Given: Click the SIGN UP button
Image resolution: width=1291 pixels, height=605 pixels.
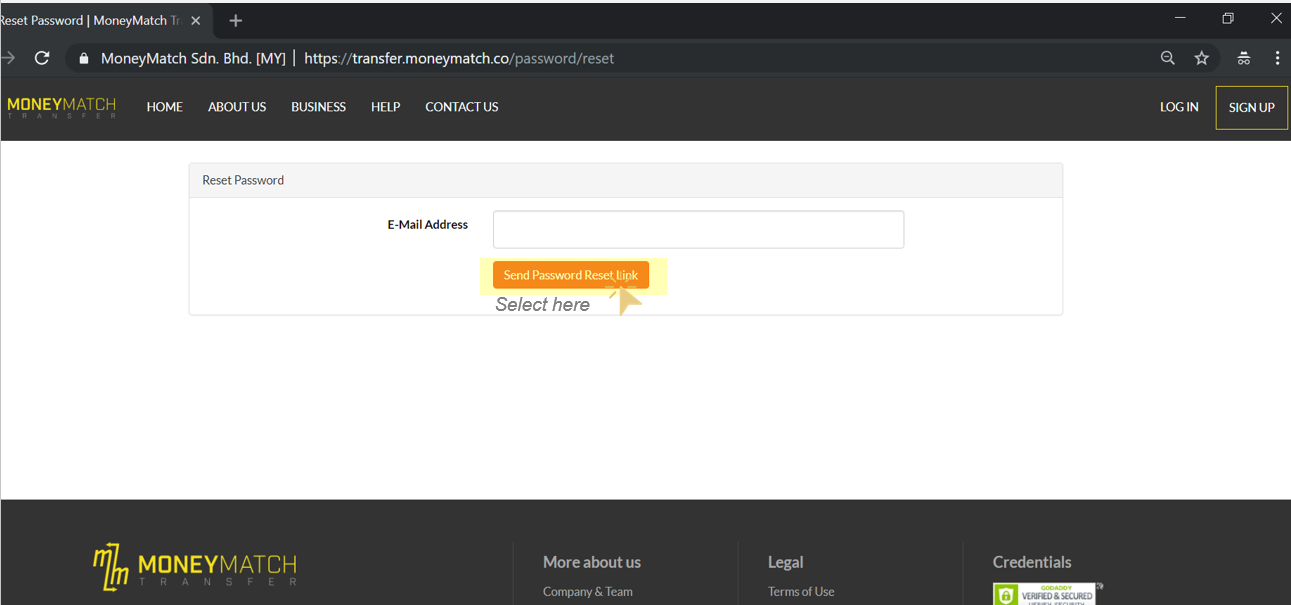Looking at the screenshot, I should (1251, 108).
